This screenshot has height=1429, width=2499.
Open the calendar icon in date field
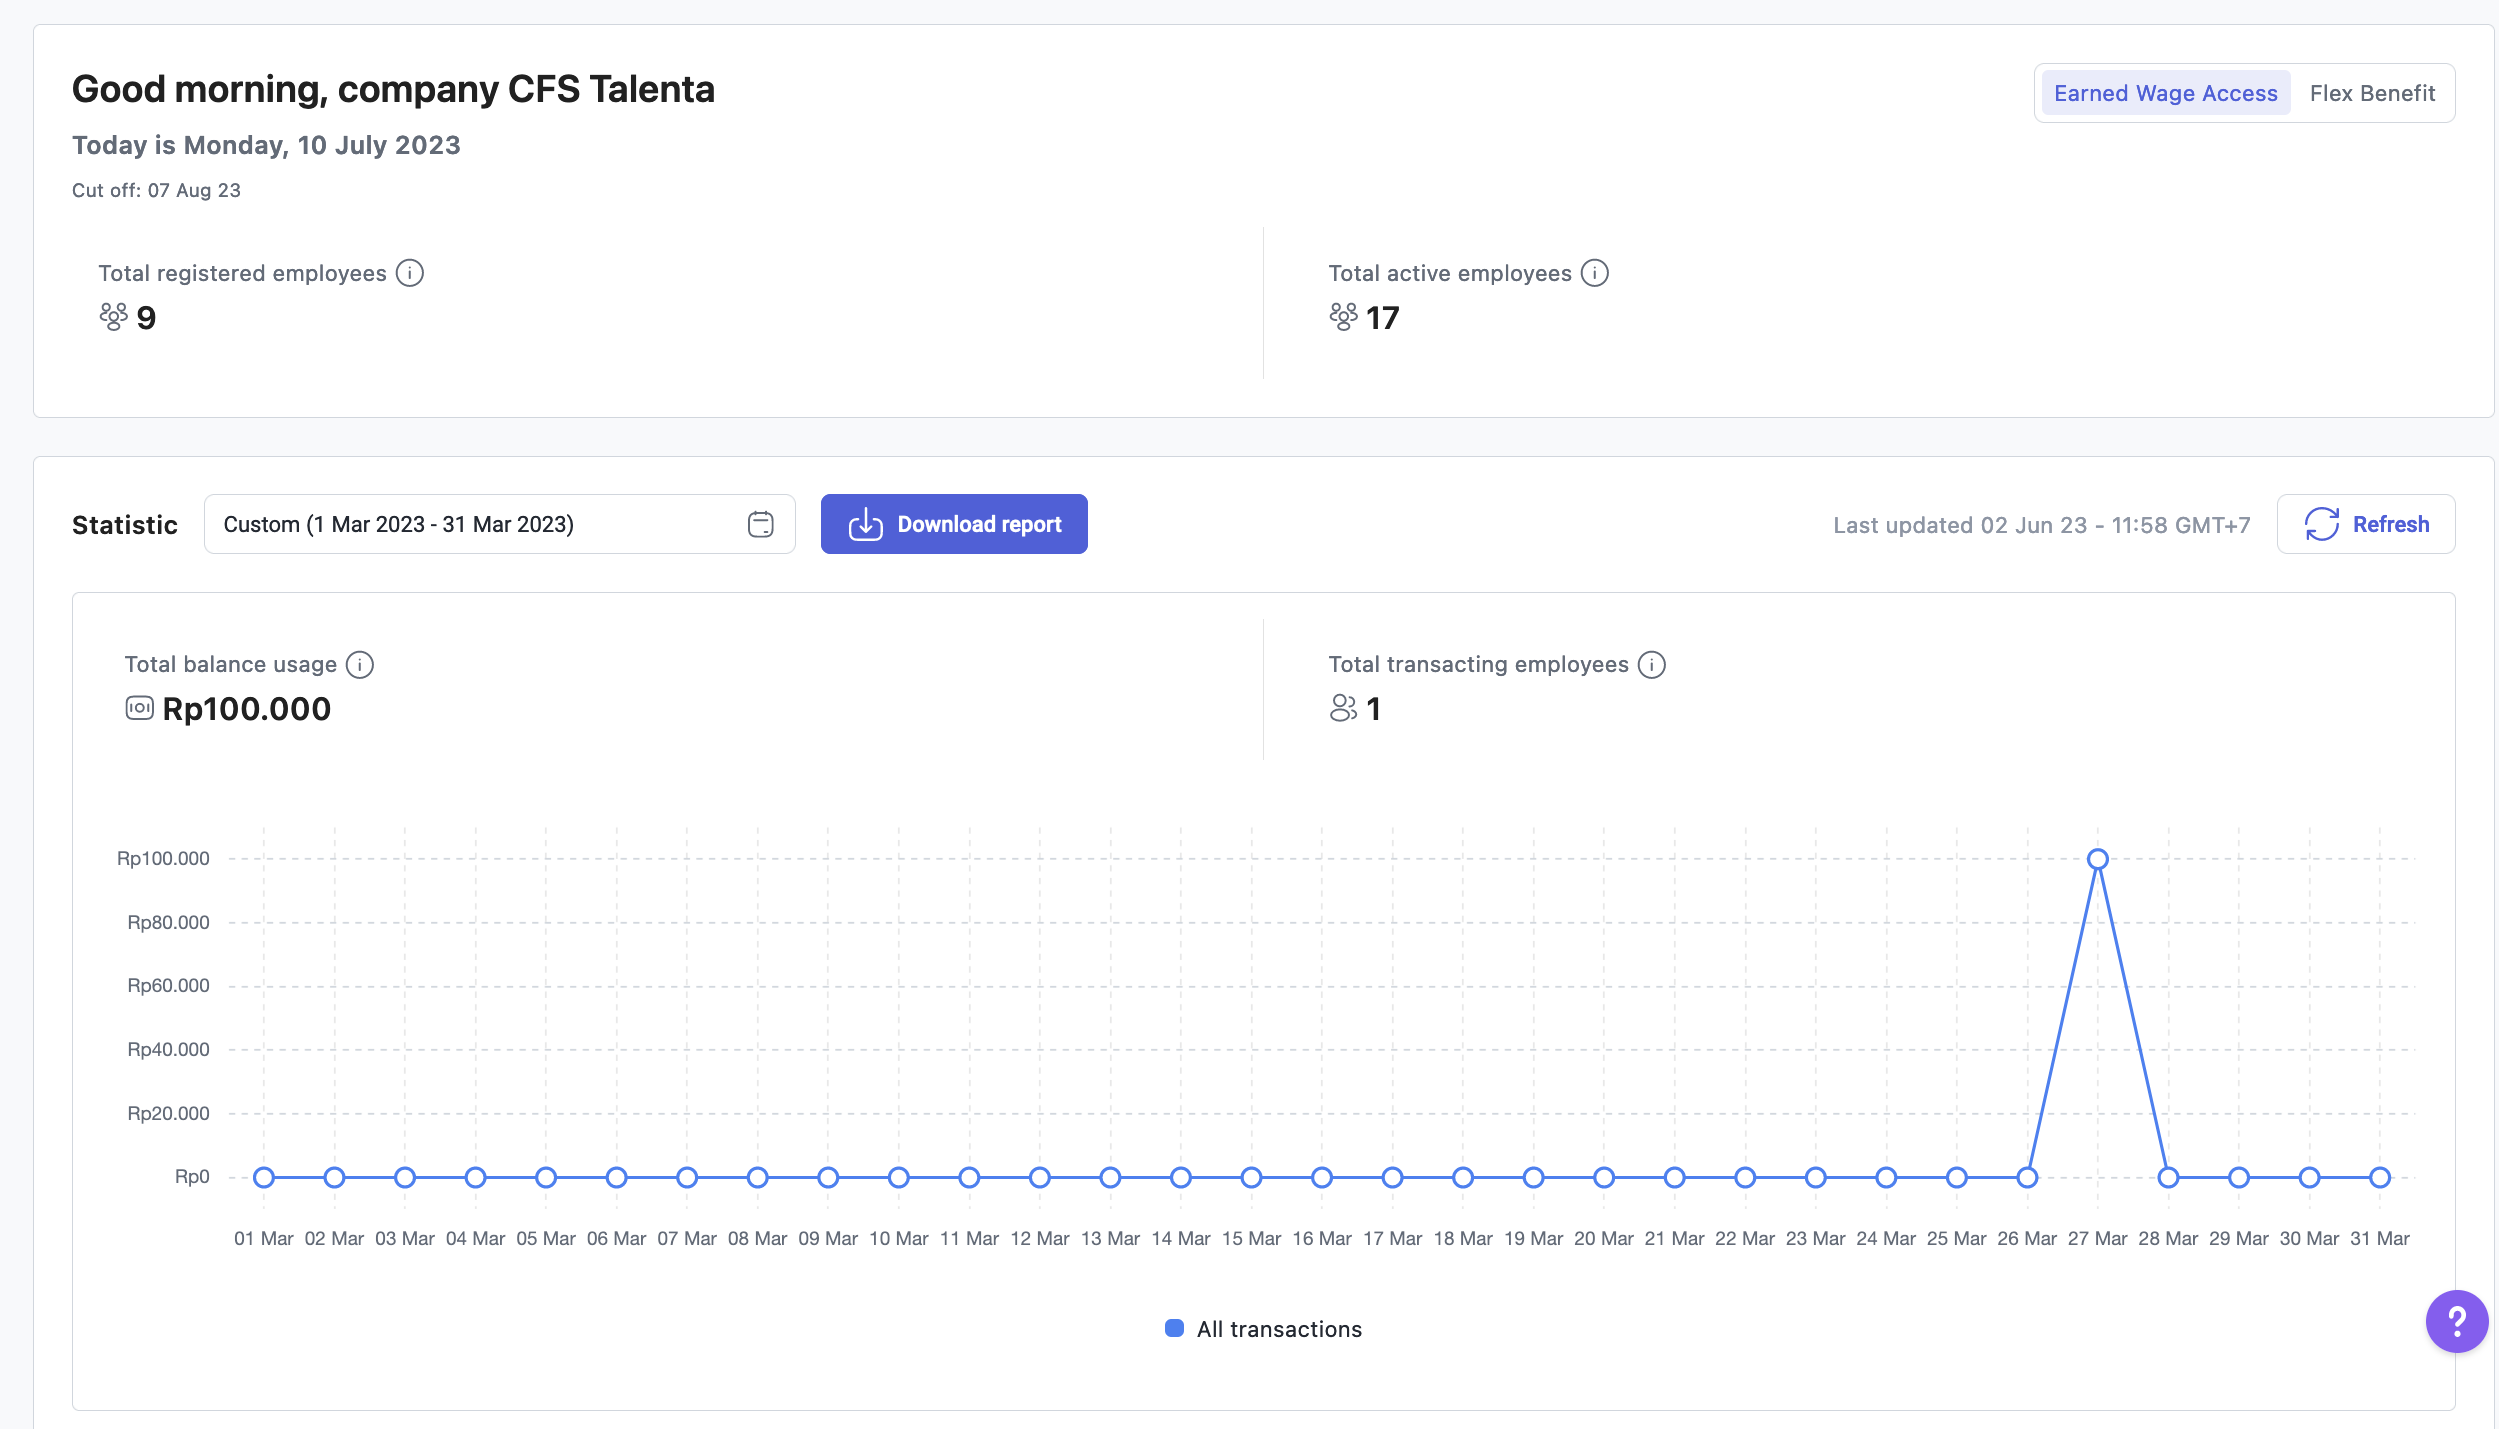pyautogui.click(x=761, y=524)
